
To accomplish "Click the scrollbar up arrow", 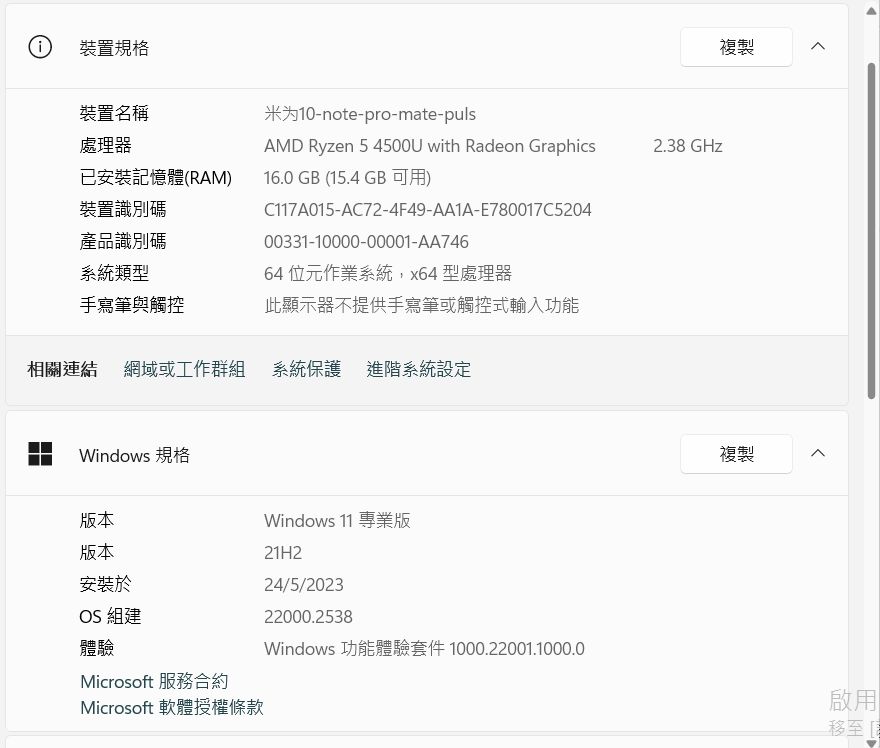I will 872,10.
